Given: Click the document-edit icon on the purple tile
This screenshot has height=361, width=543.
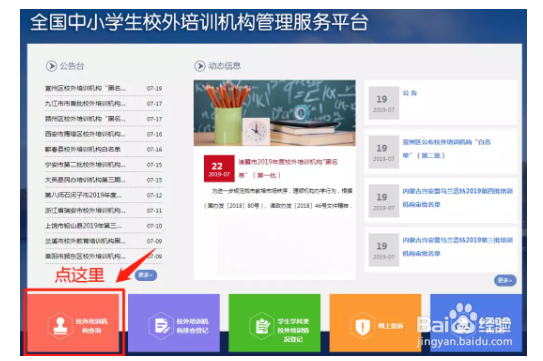Looking at the screenshot, I should click(161, 326).
